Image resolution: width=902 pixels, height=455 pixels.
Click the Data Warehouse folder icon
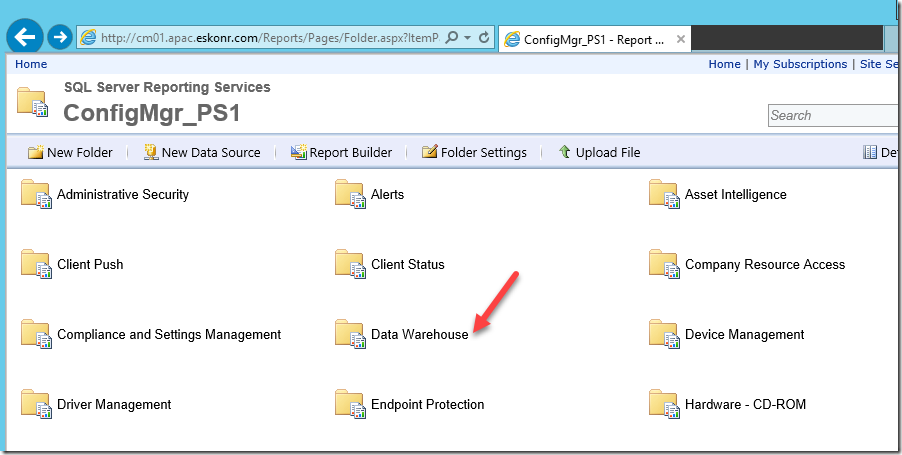pyautogui.click(x=350, y=334)
